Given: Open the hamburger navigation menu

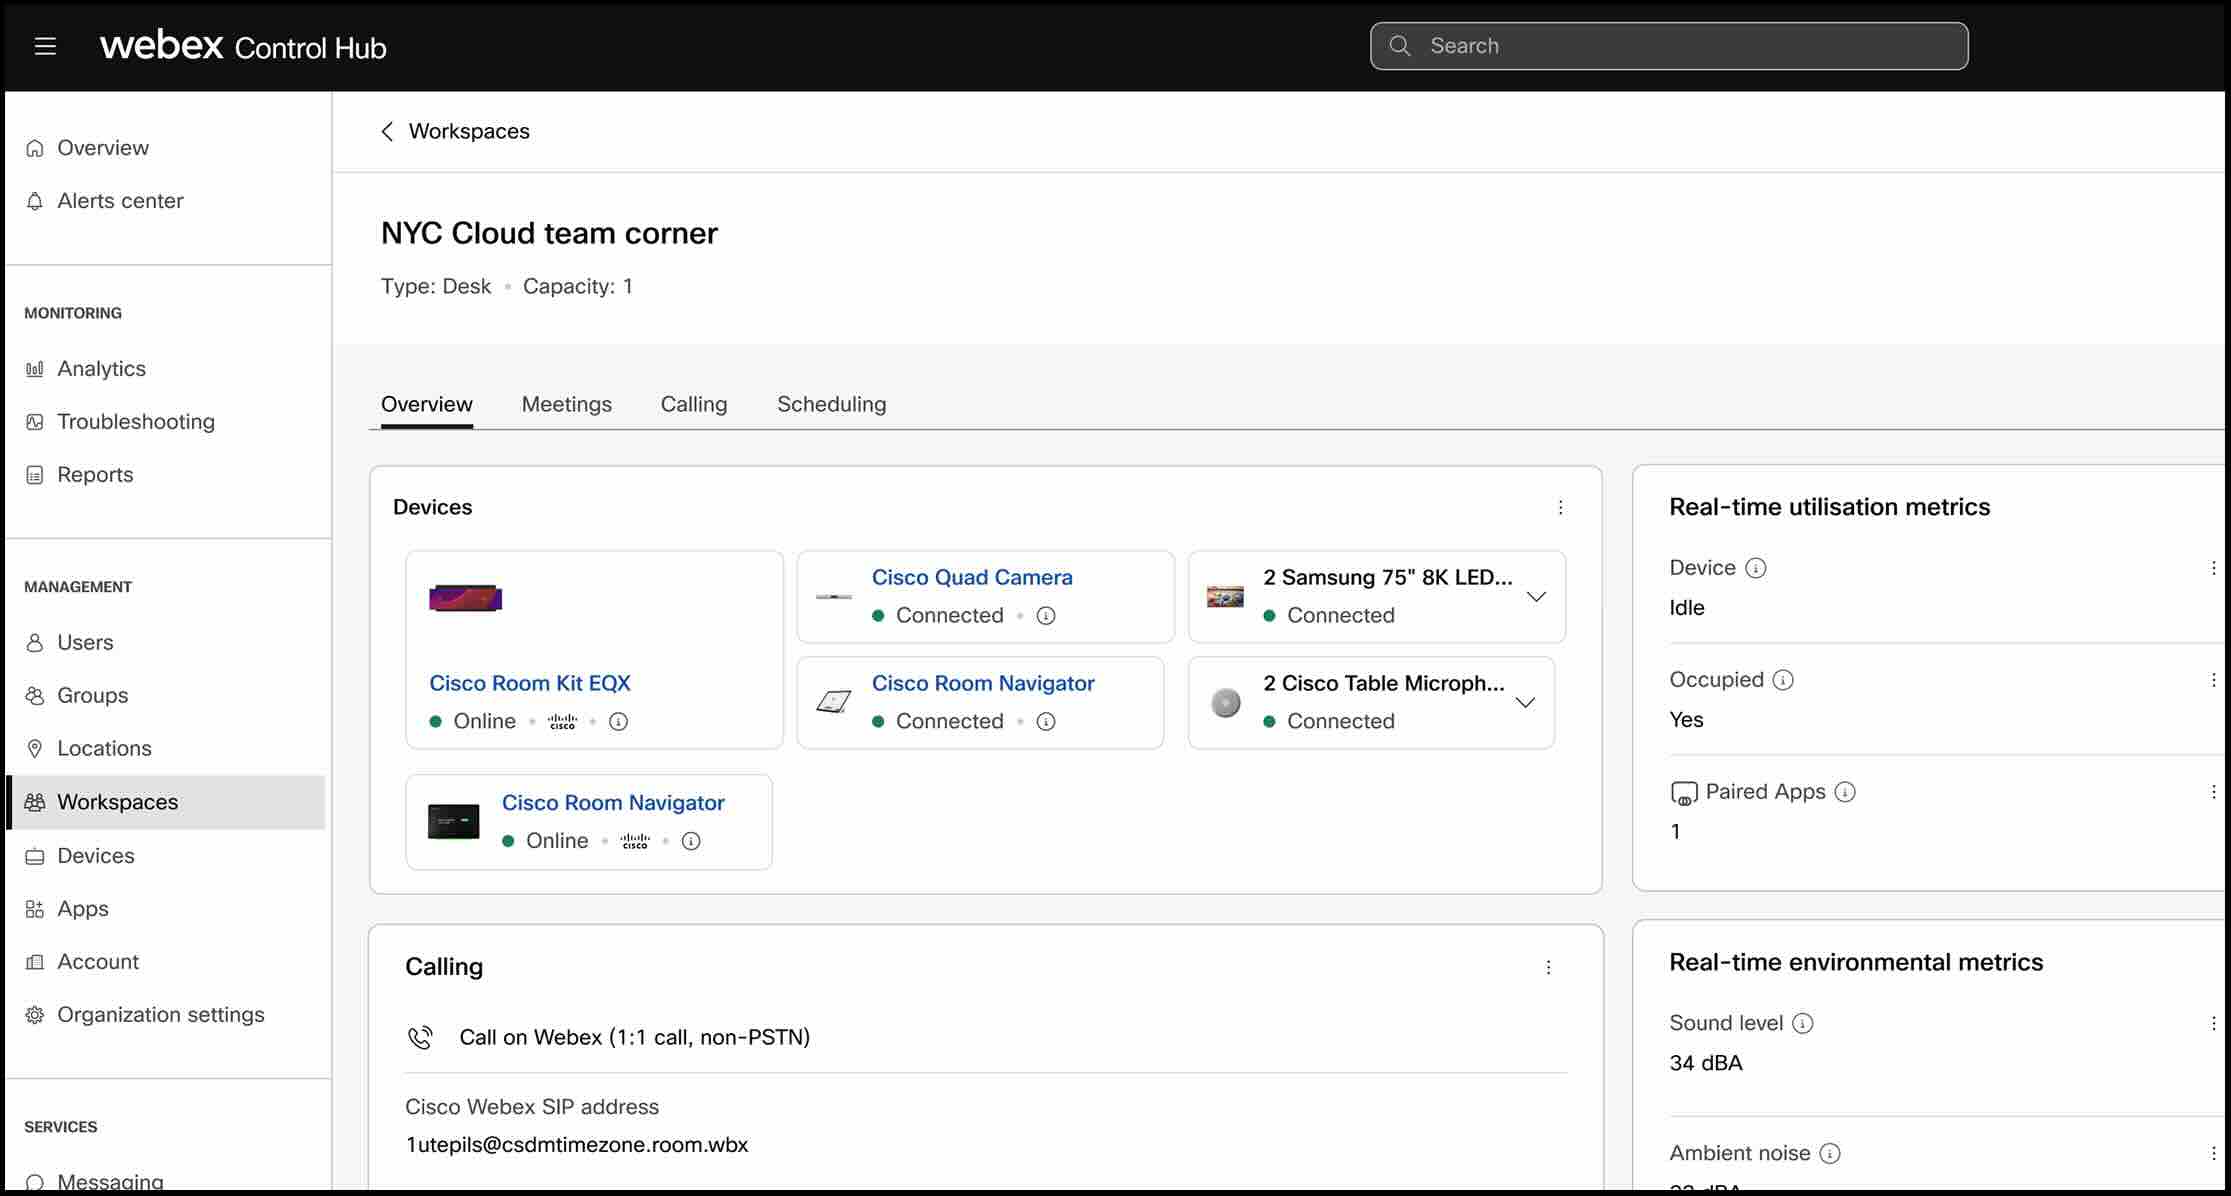Looking at the screenshot, I should tap(45, 46).
